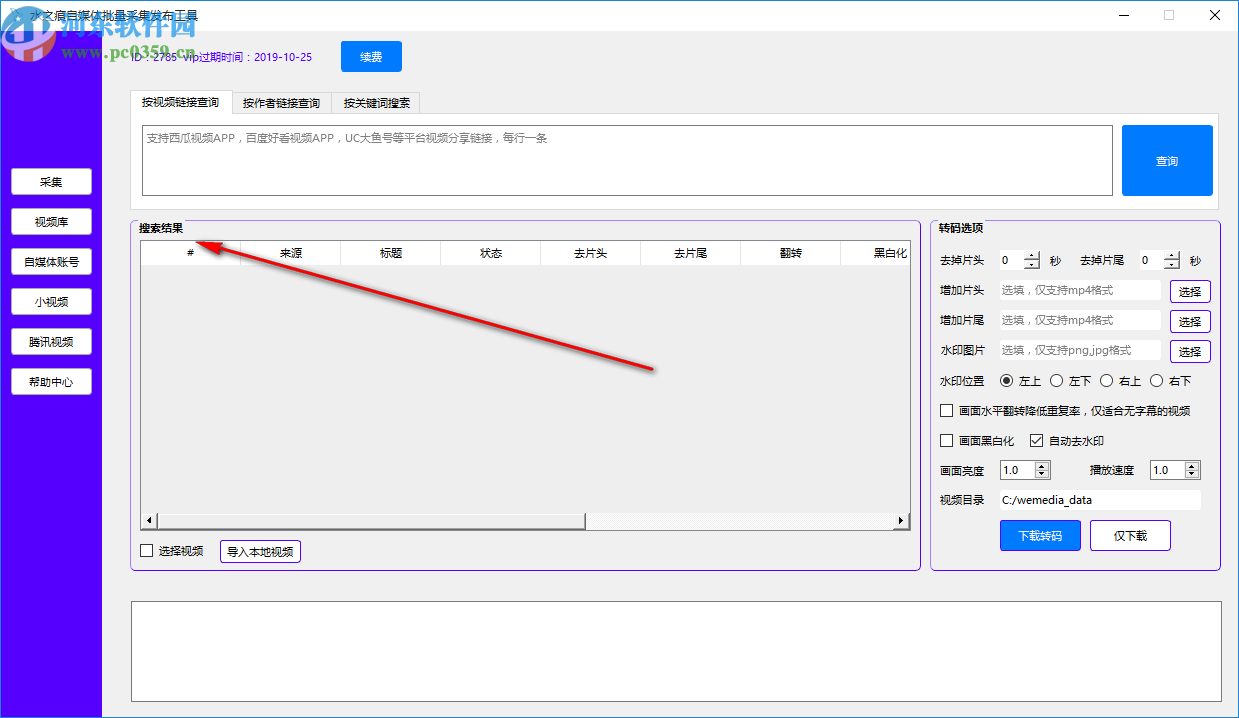Click the 增加片尾 file path field
Image resolution: width=1239 pixels, height=718 pixels.
point(1079,320)
